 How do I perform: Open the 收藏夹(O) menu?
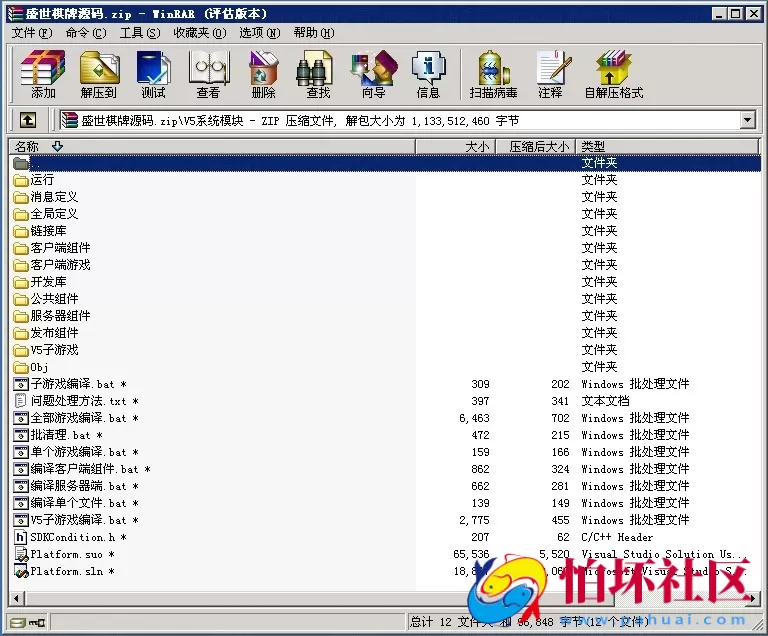pyautogui.click(x=200, y=33)
